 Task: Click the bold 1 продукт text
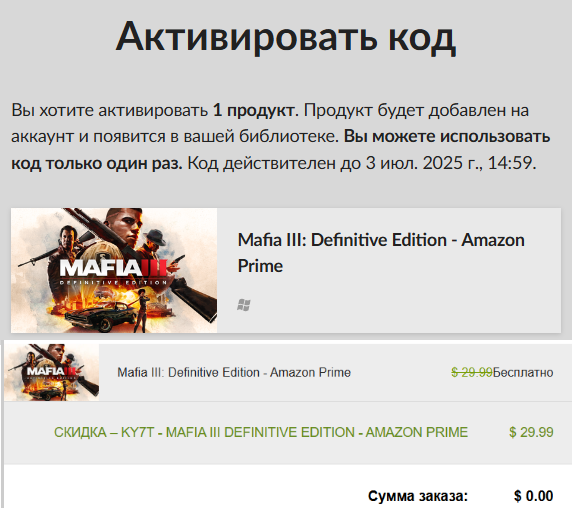(x=256, y=110)
